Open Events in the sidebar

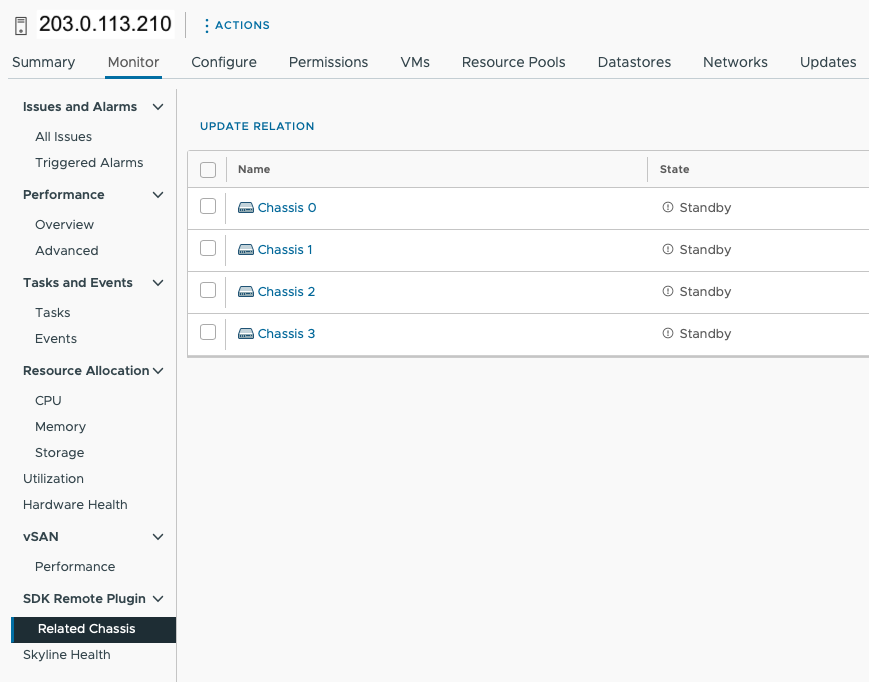[x=56, y=339]
